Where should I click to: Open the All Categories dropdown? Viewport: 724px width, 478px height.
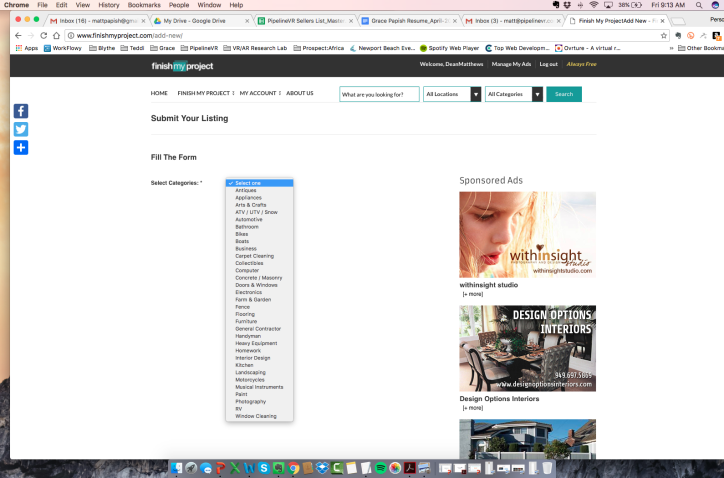click(x=514, y=94)
